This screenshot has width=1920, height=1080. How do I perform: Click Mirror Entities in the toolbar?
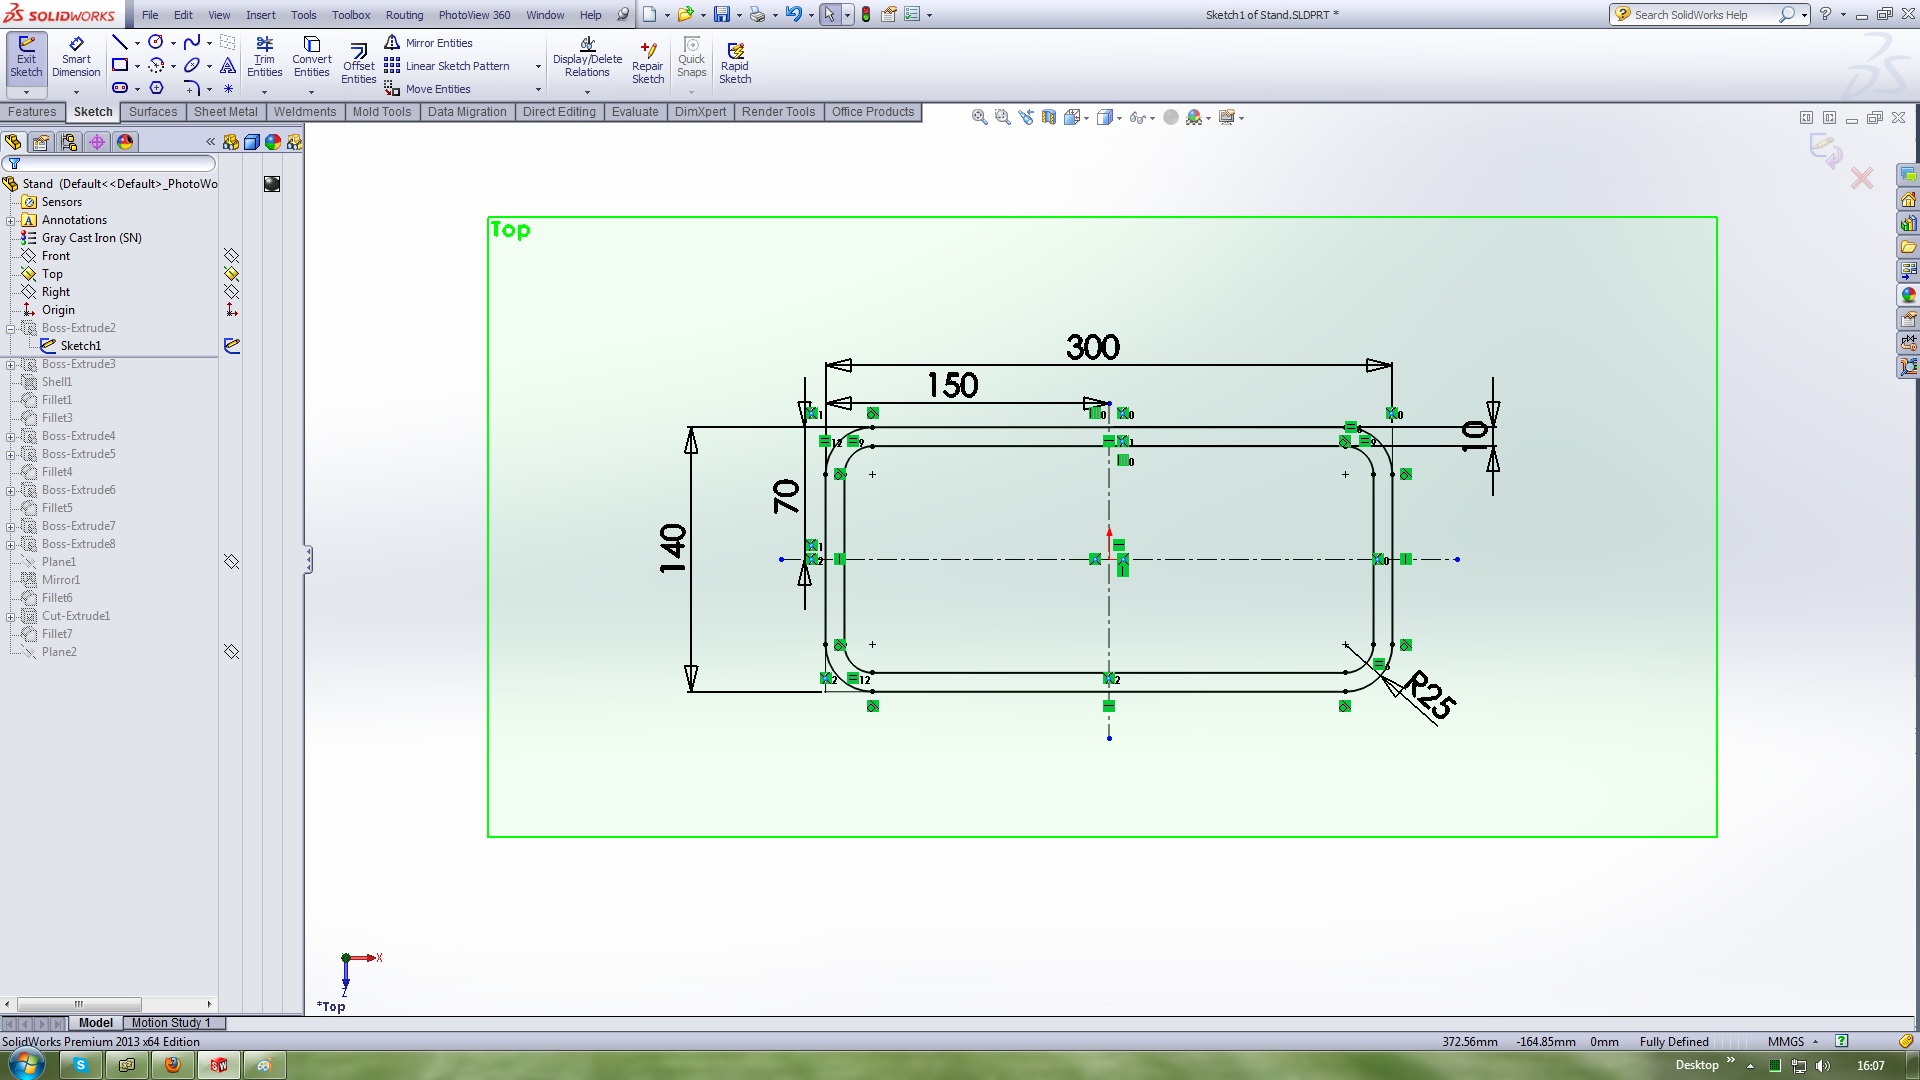click(429, 43)
